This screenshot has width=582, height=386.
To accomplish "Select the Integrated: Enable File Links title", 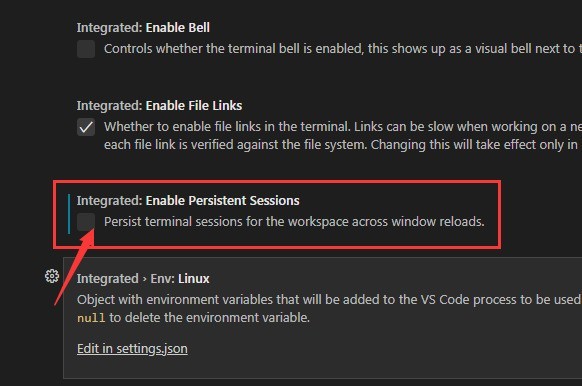I will 159,106.
